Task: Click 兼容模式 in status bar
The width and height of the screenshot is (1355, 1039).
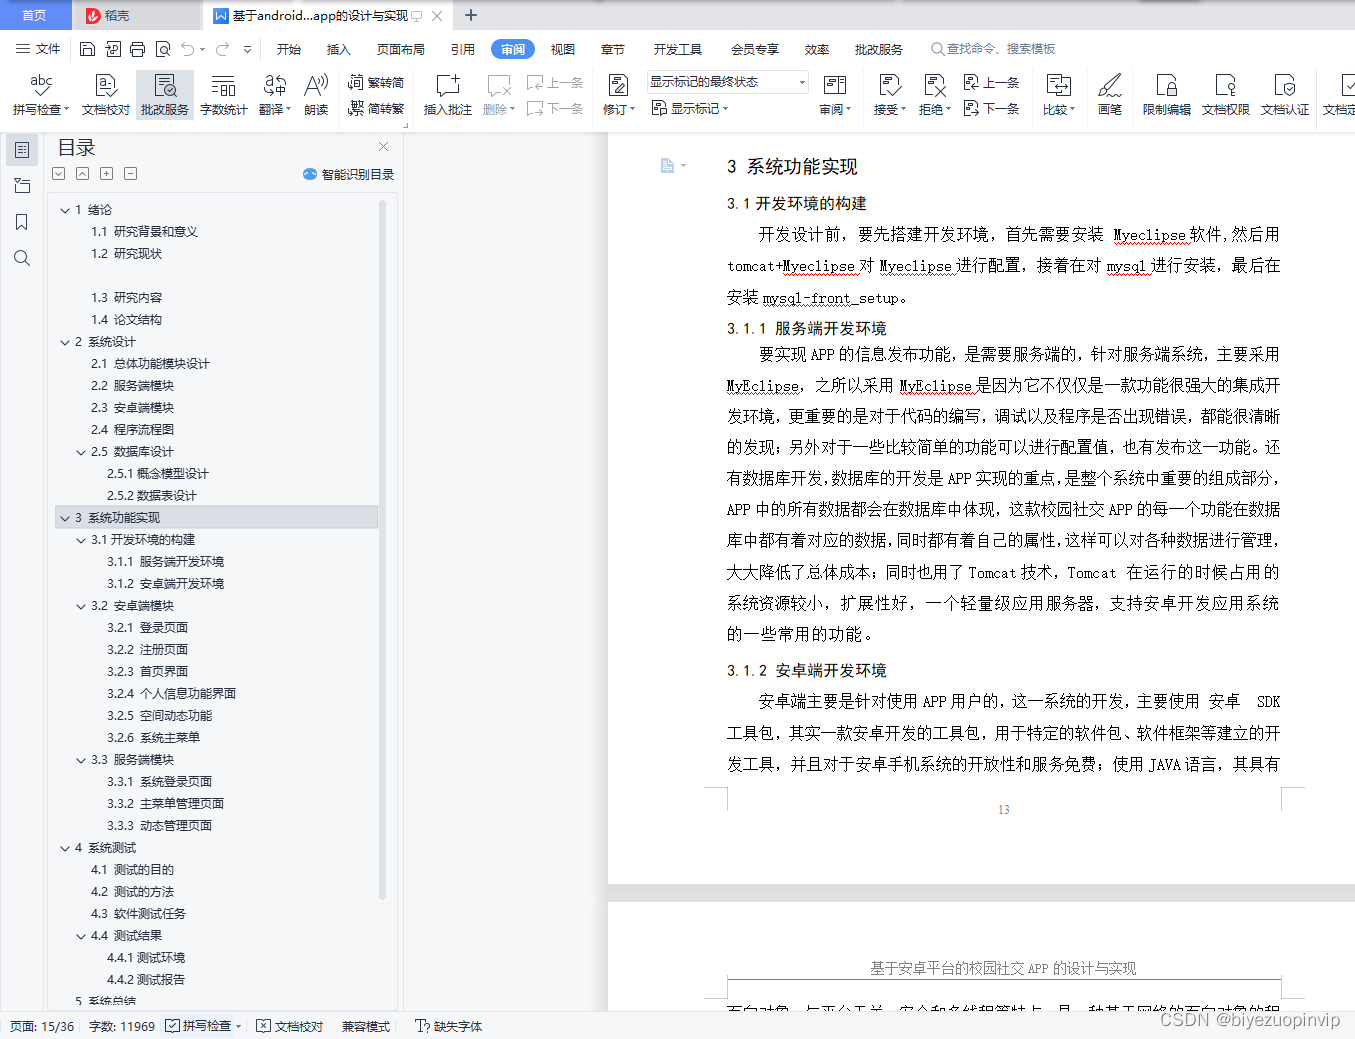Action: 366,1026
